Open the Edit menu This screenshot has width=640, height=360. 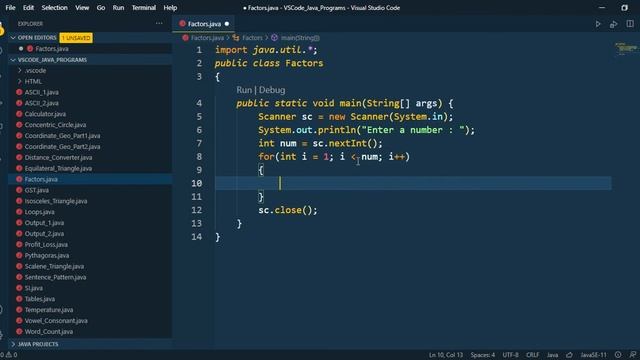28,8
